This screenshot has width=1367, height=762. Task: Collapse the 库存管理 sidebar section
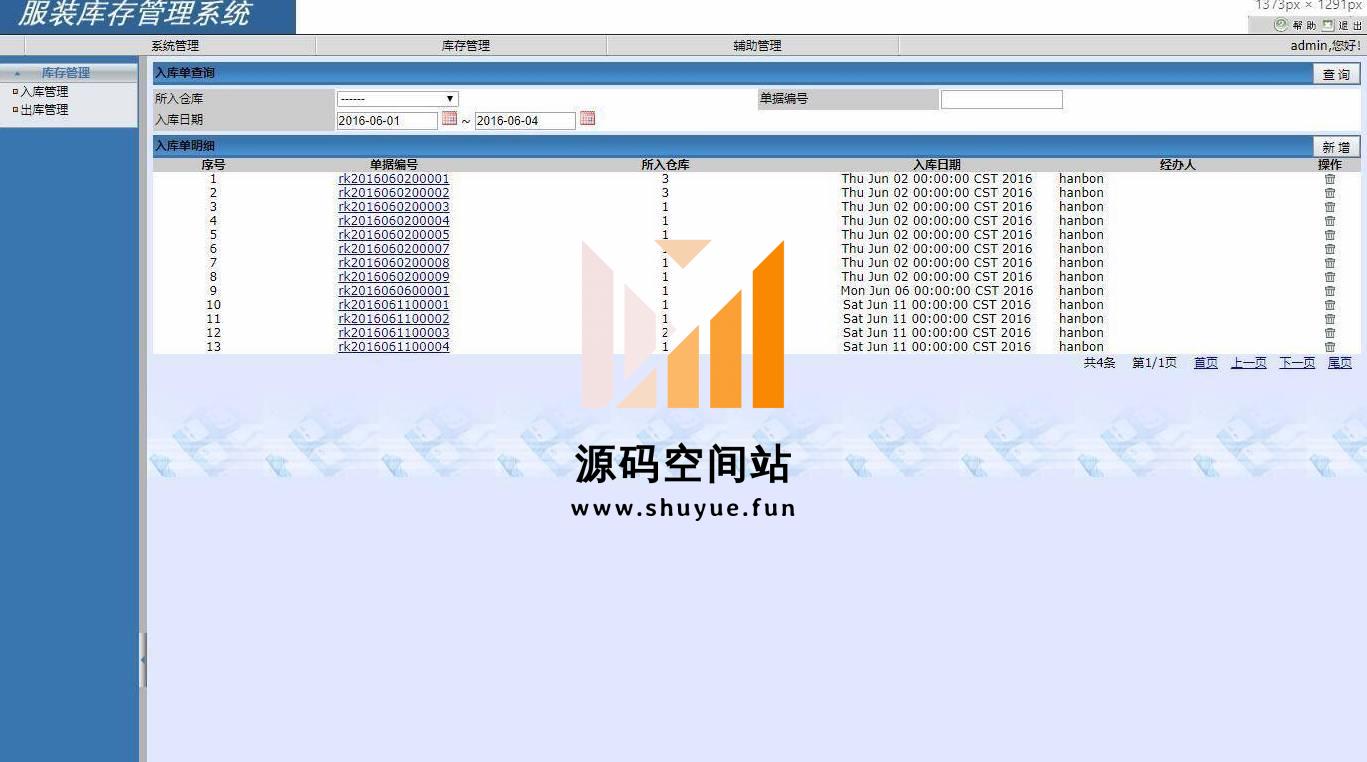pos(17,73)
